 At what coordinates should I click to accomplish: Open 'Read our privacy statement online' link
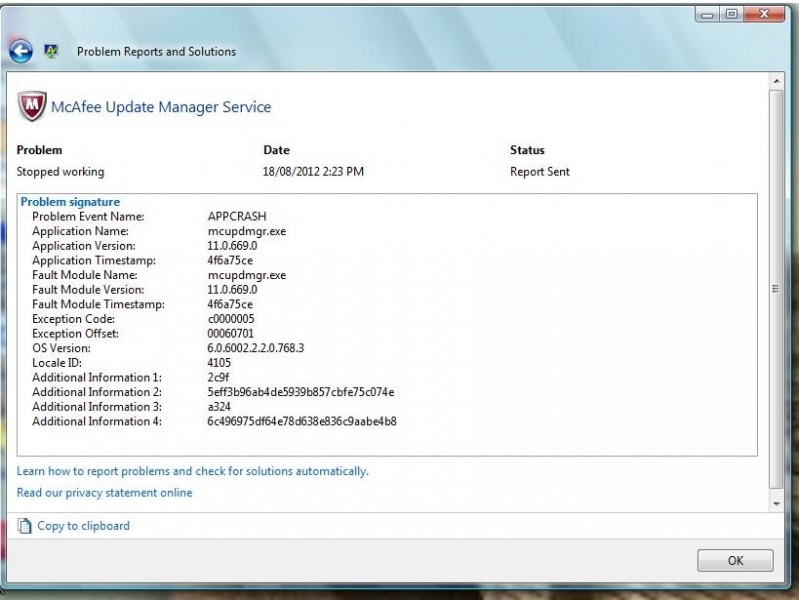(x=104, y=492)
